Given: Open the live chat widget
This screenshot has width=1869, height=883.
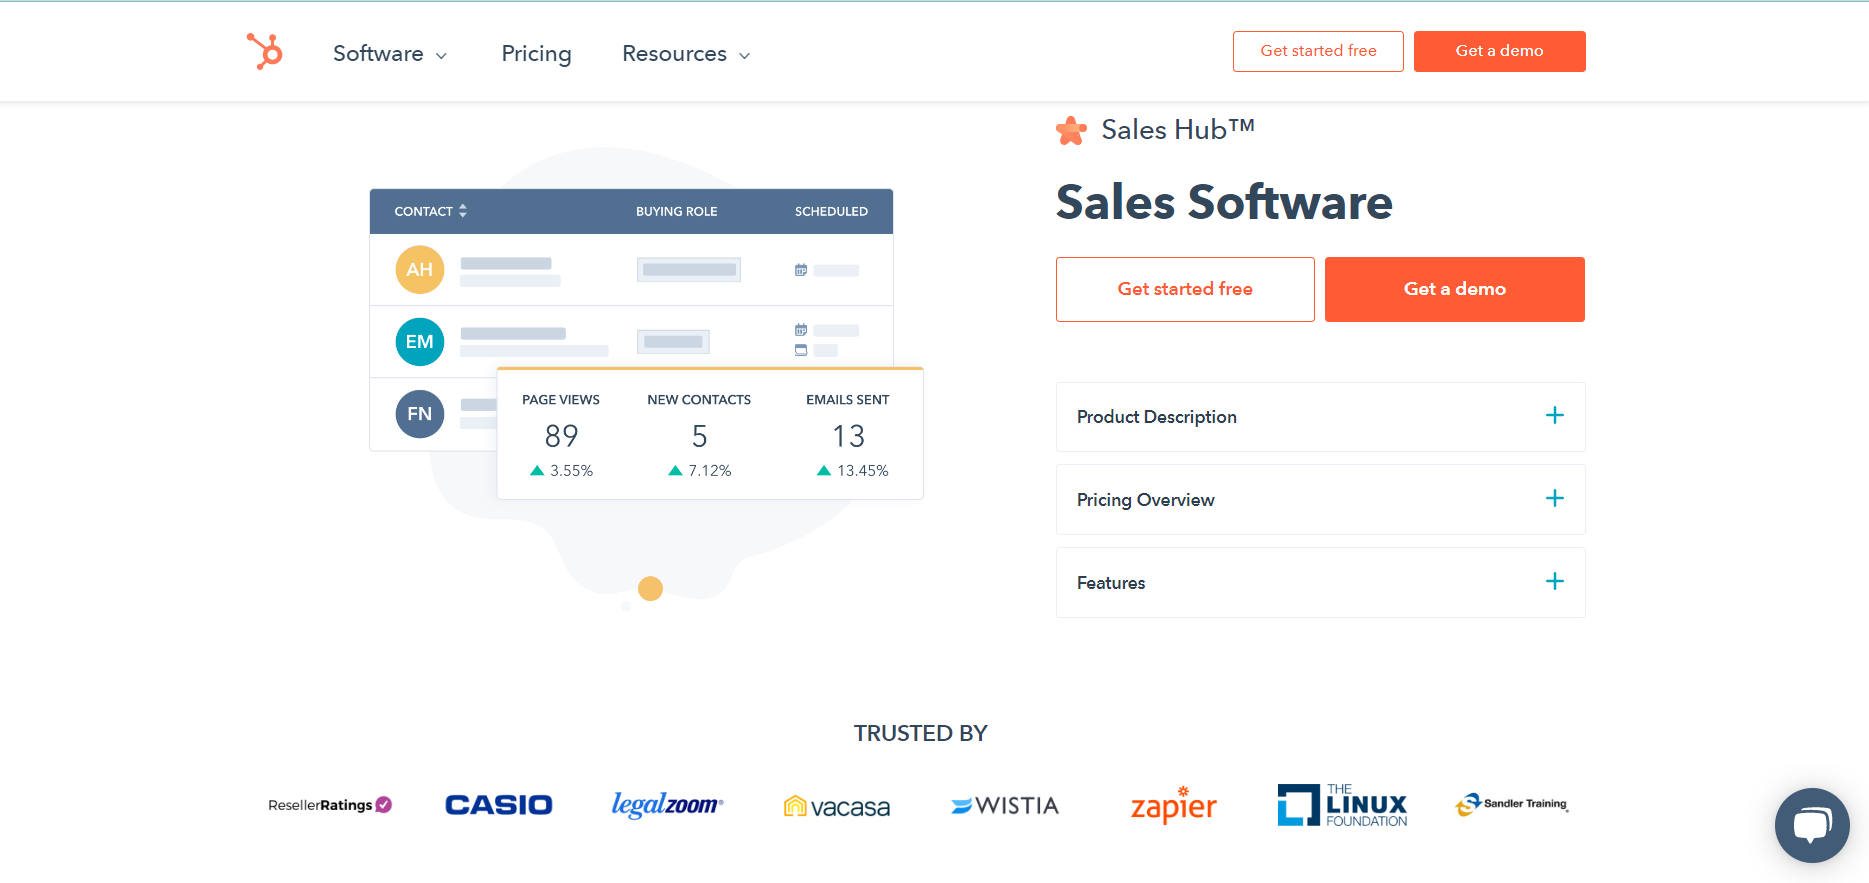Looking at the screenshot, I should point(1812,825).
